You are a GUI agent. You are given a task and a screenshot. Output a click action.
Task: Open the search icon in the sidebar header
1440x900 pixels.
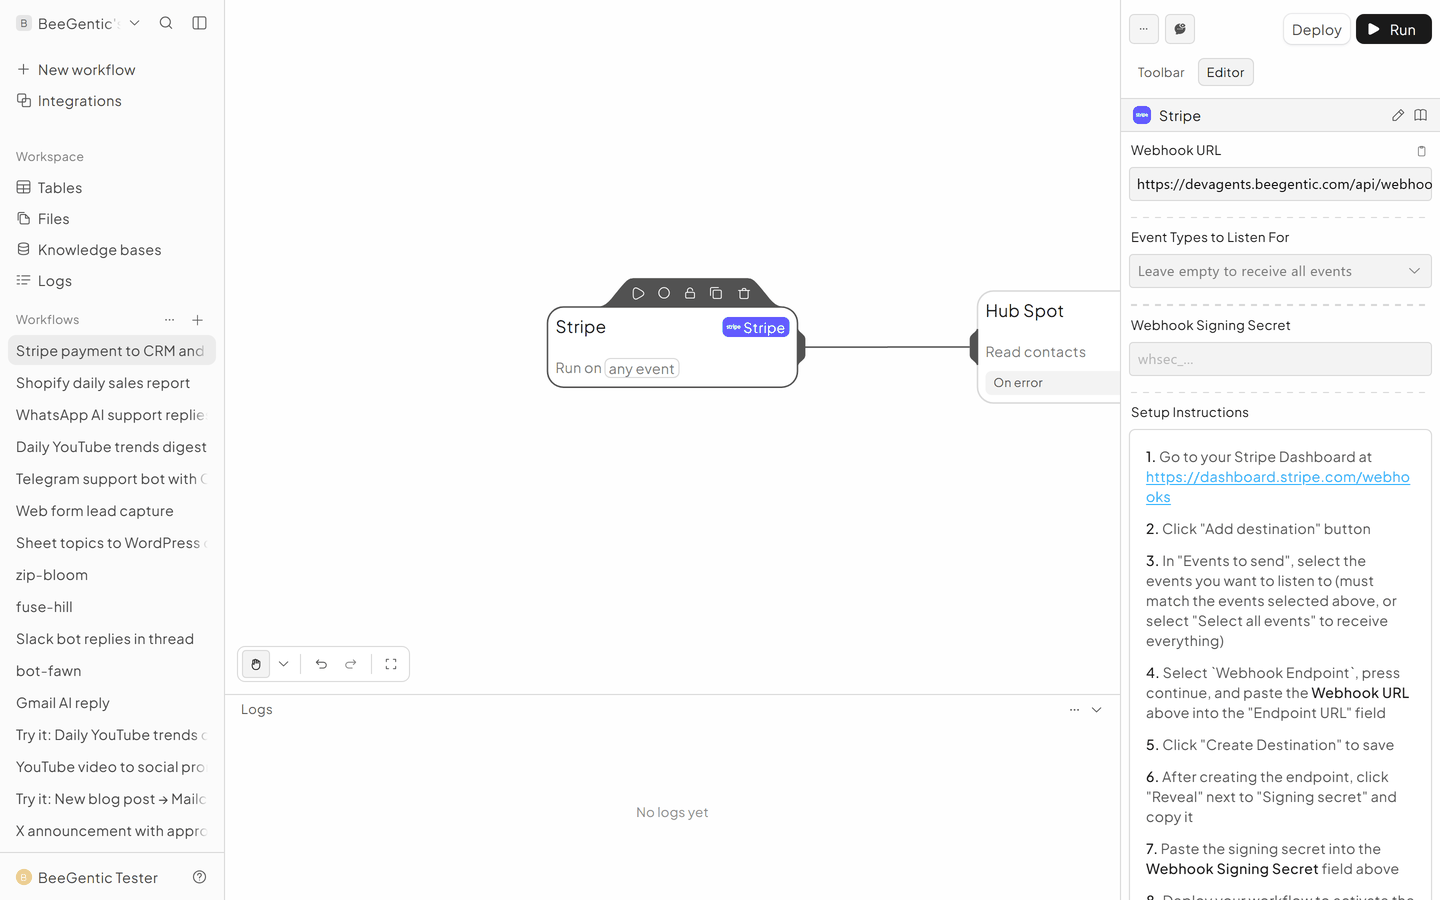[166, 23]
